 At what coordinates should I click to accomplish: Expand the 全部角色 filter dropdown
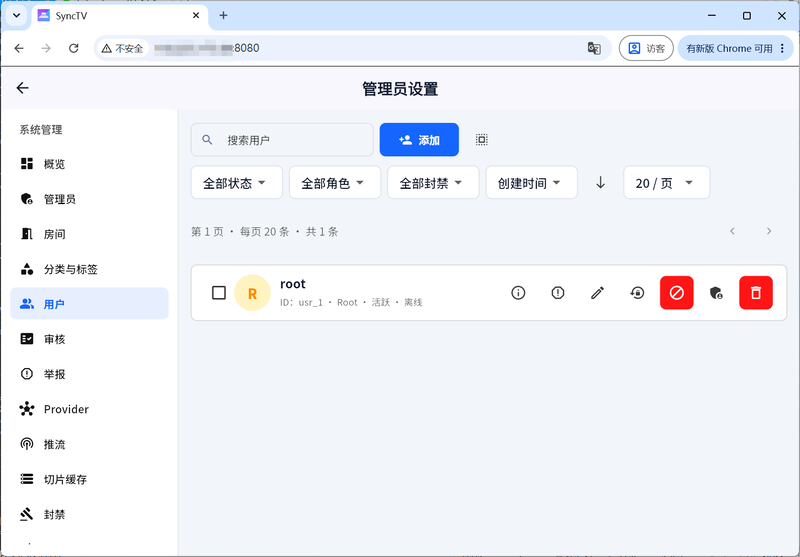[335, 183]
